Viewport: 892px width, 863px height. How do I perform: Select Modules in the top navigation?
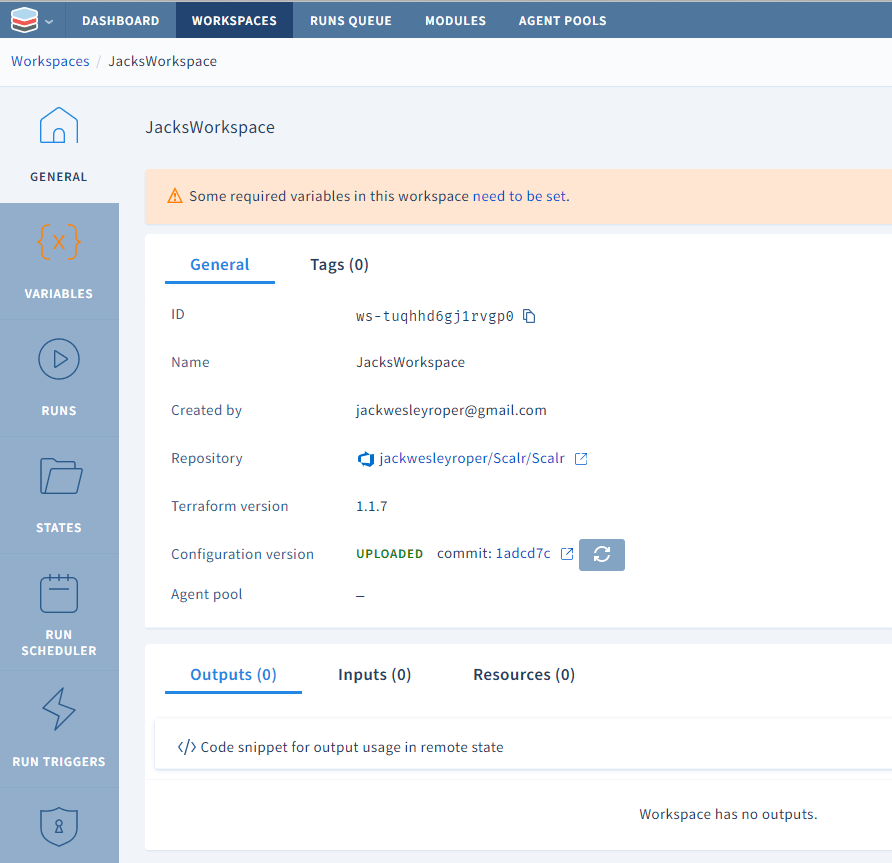pyautogui.click(x=455, y=19)
